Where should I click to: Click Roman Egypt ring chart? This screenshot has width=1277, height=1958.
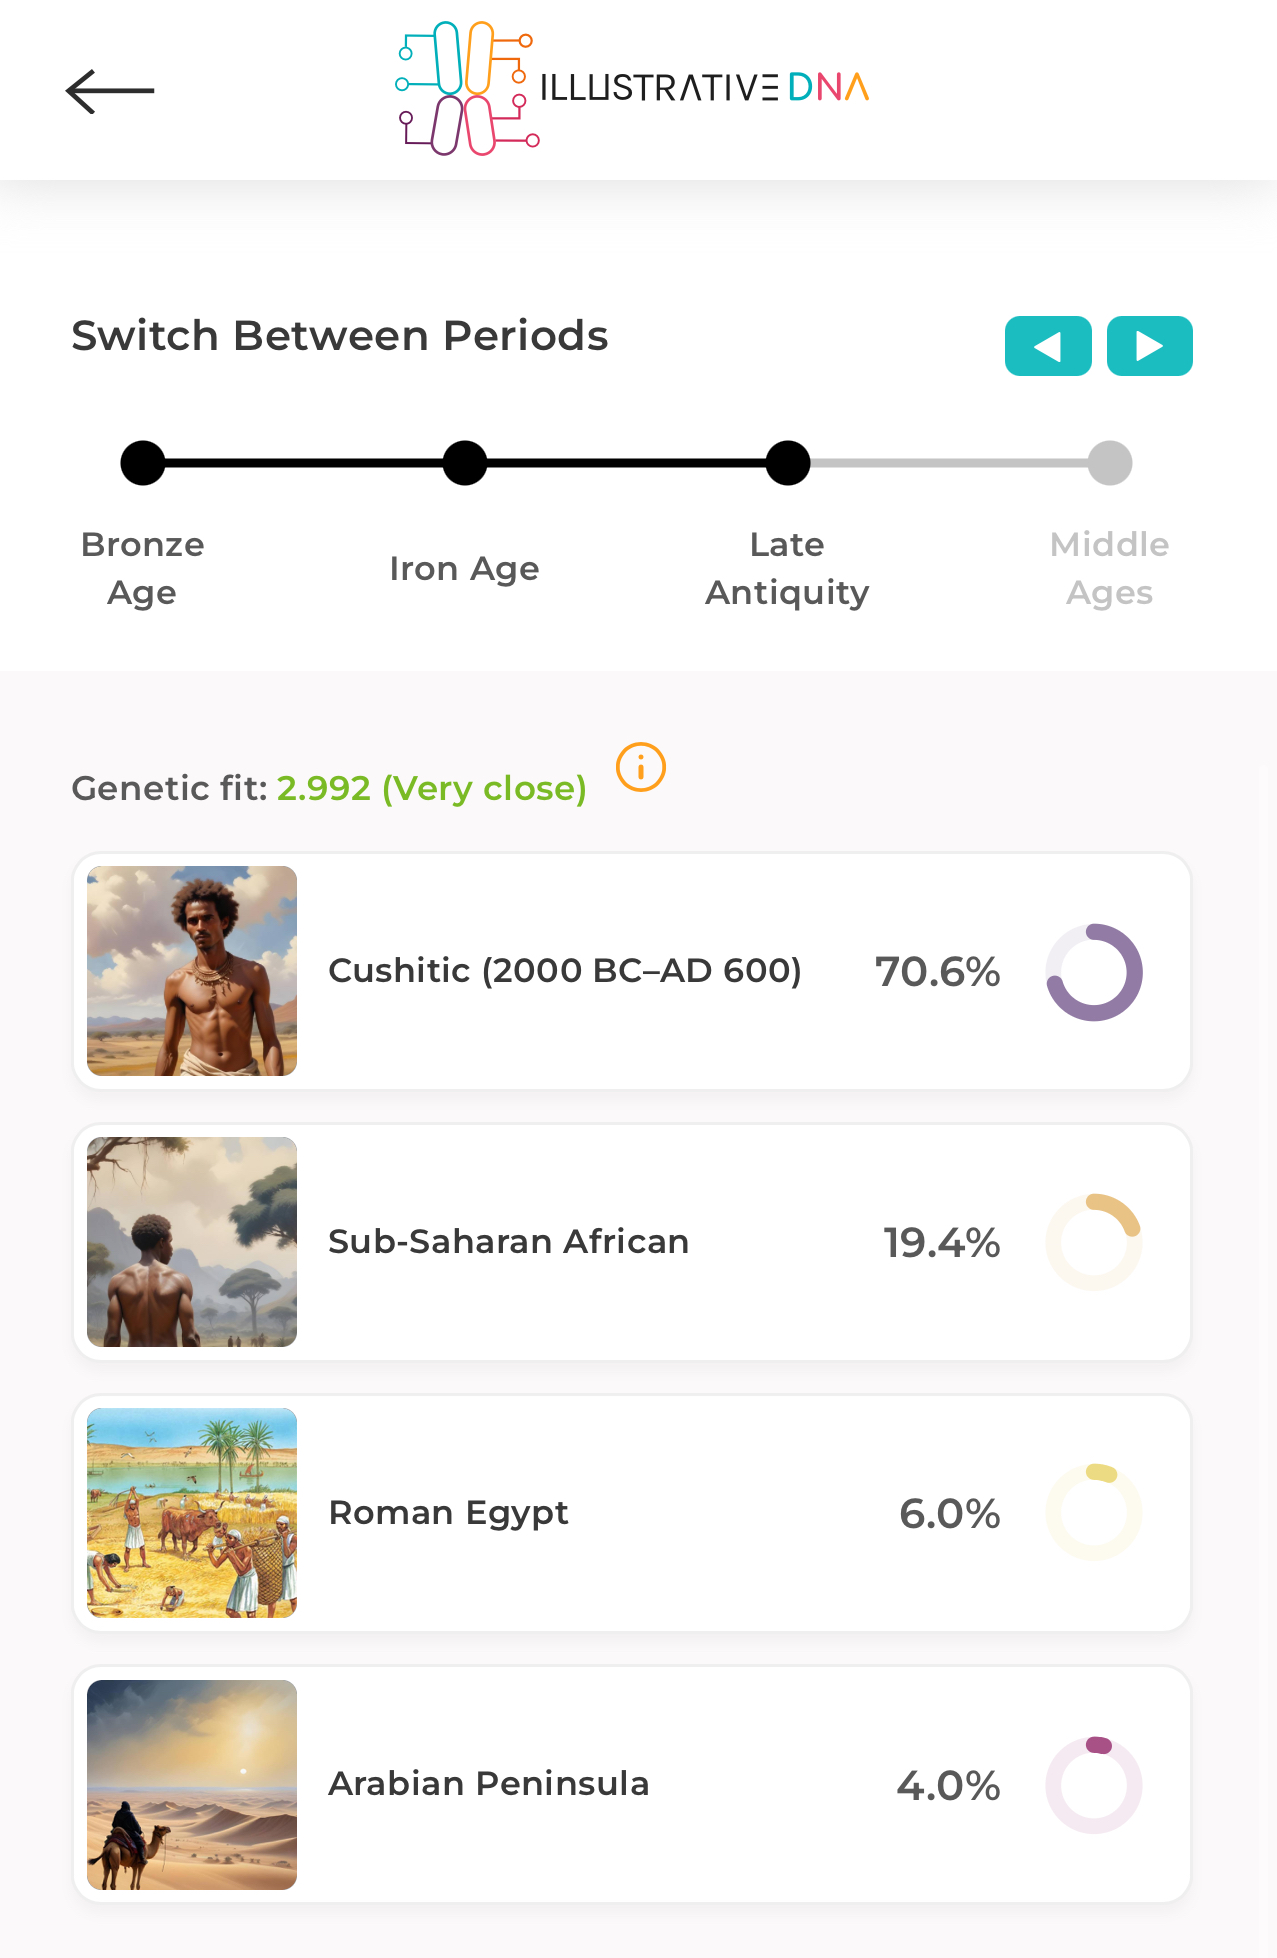1094,1513
